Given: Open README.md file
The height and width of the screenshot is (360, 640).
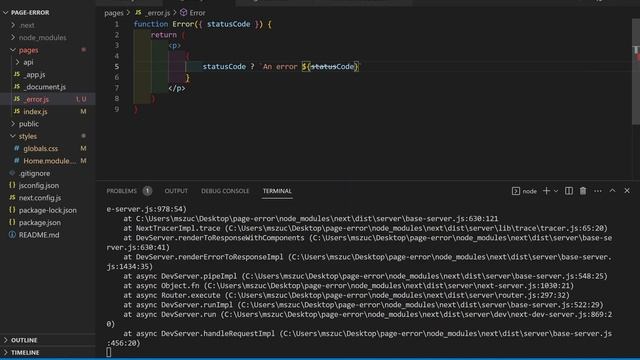Looking at the screenshot, I should (x=39, y=235).
